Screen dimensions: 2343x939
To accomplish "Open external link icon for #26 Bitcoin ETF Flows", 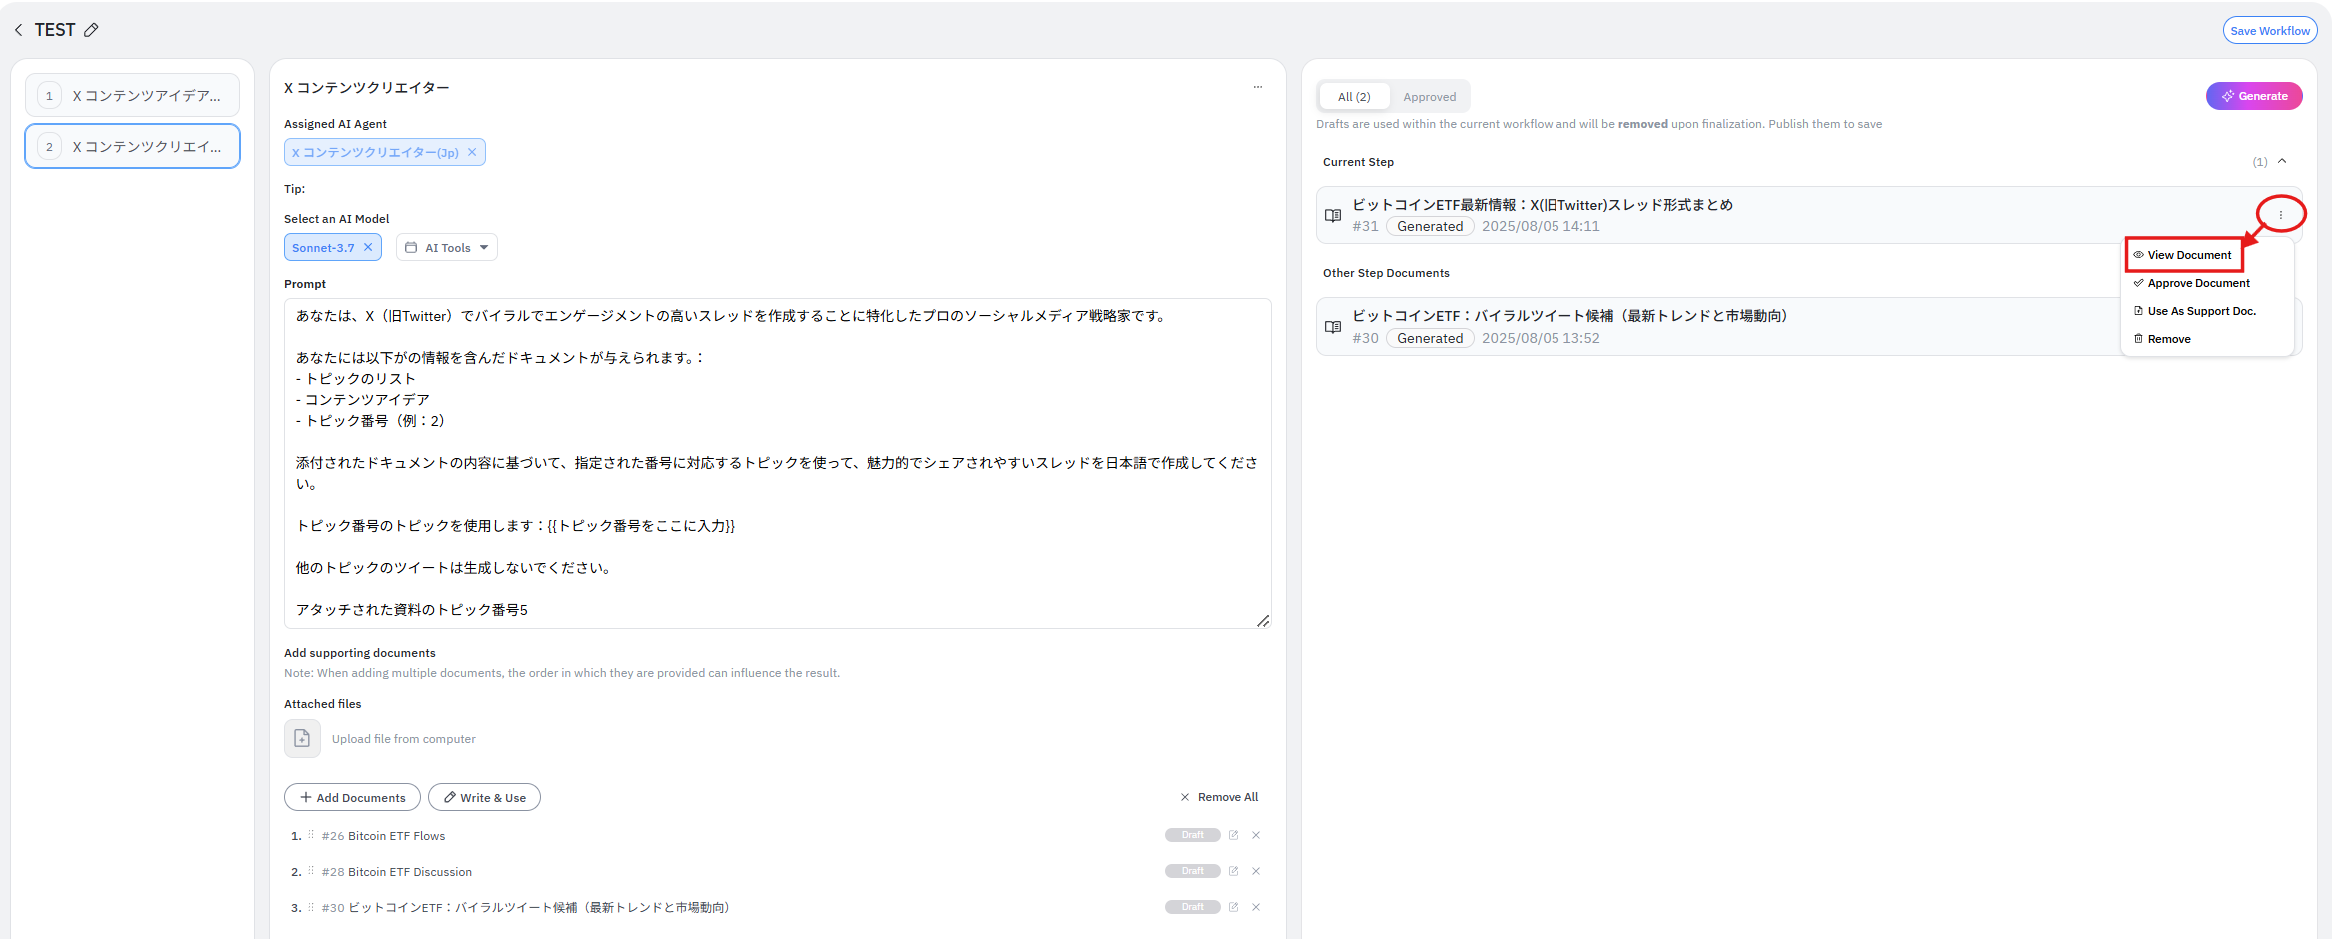I will 1233,836.
